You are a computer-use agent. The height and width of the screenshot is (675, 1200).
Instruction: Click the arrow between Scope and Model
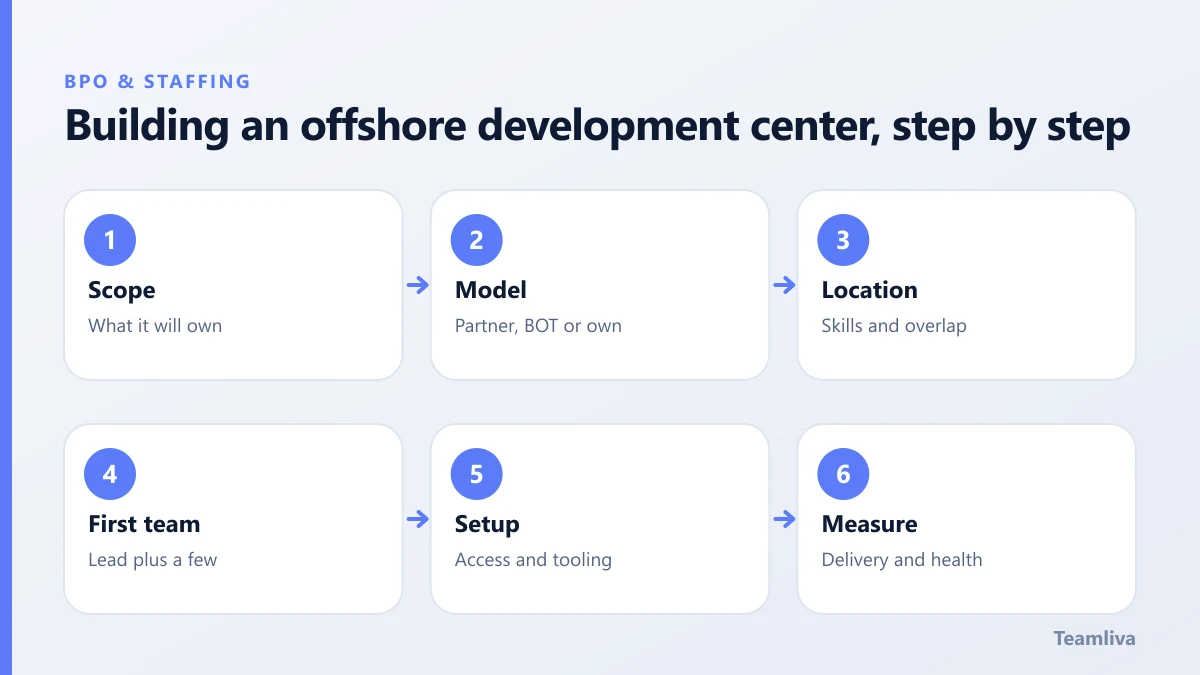[x=417, y=285]
